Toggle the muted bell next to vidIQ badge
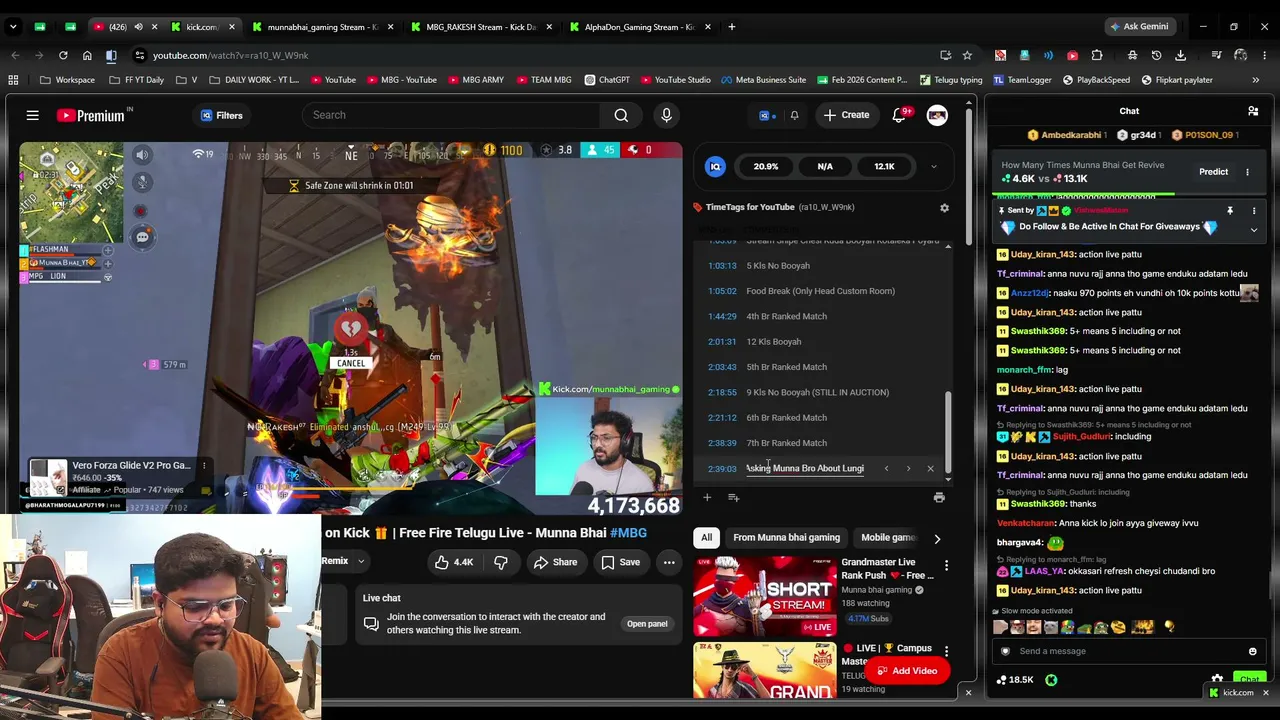Screen dimensions: 1280x720 tap(794, 116)
